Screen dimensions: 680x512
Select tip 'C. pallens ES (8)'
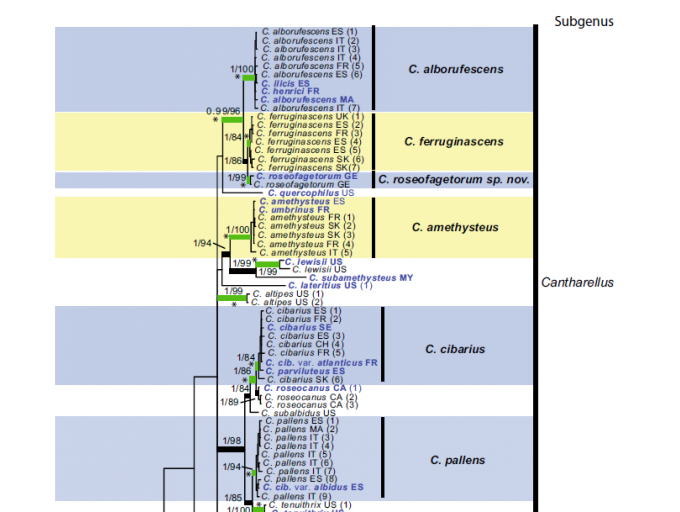(x=300, y=479)
